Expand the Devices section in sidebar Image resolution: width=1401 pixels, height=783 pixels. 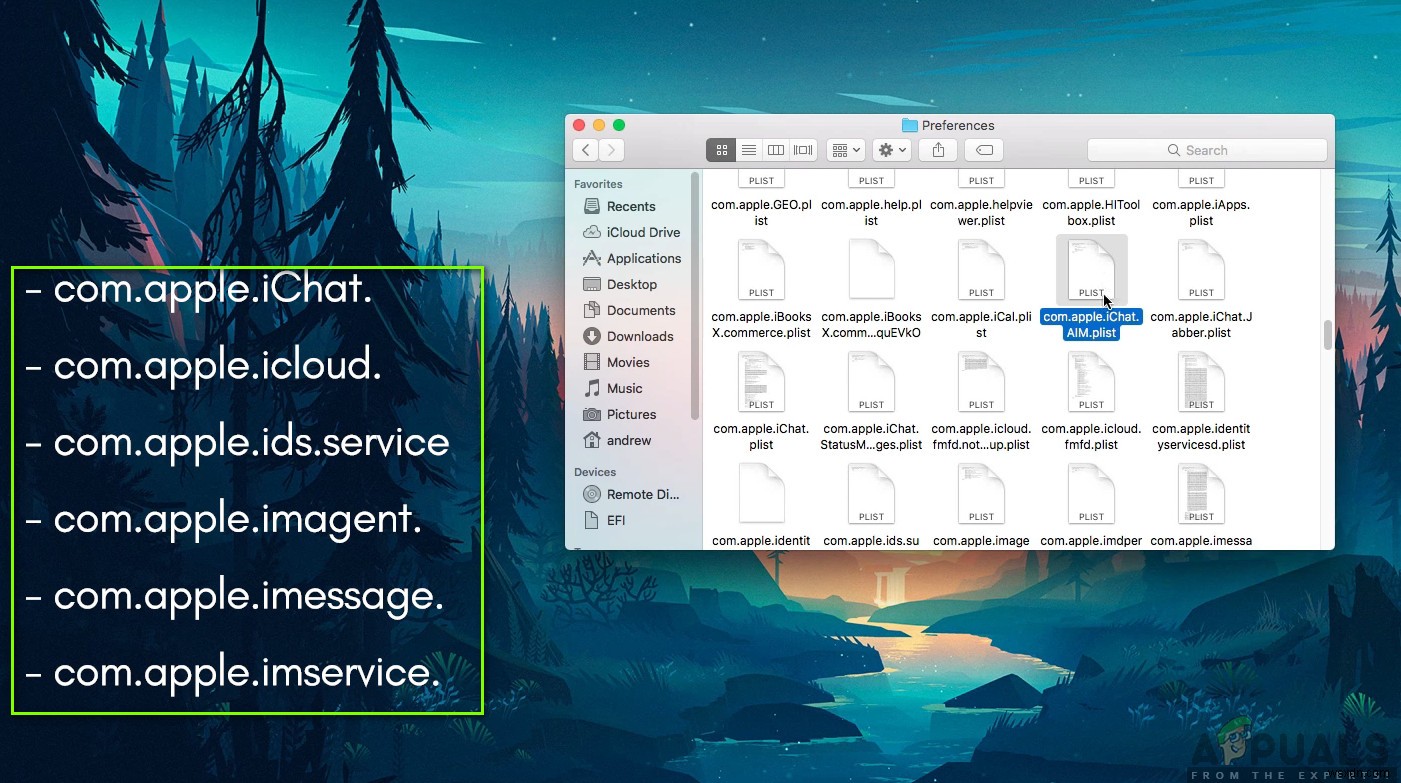[594, 471]
